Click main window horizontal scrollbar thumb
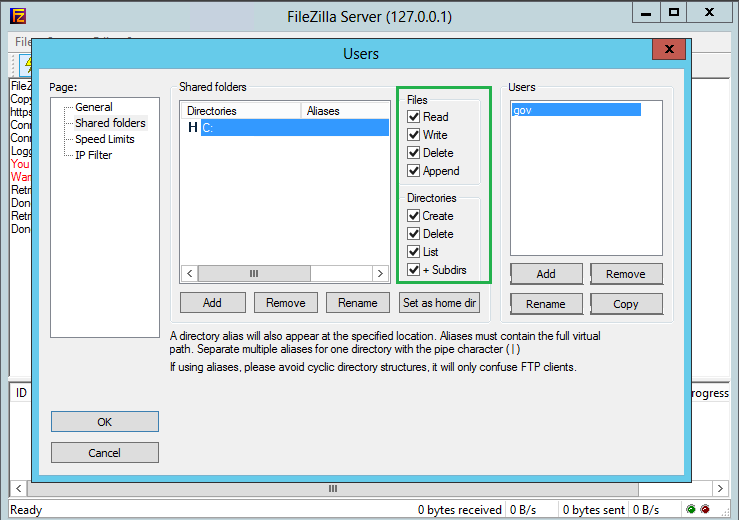Viewport: 739px width, 520px height. (333, 488)
